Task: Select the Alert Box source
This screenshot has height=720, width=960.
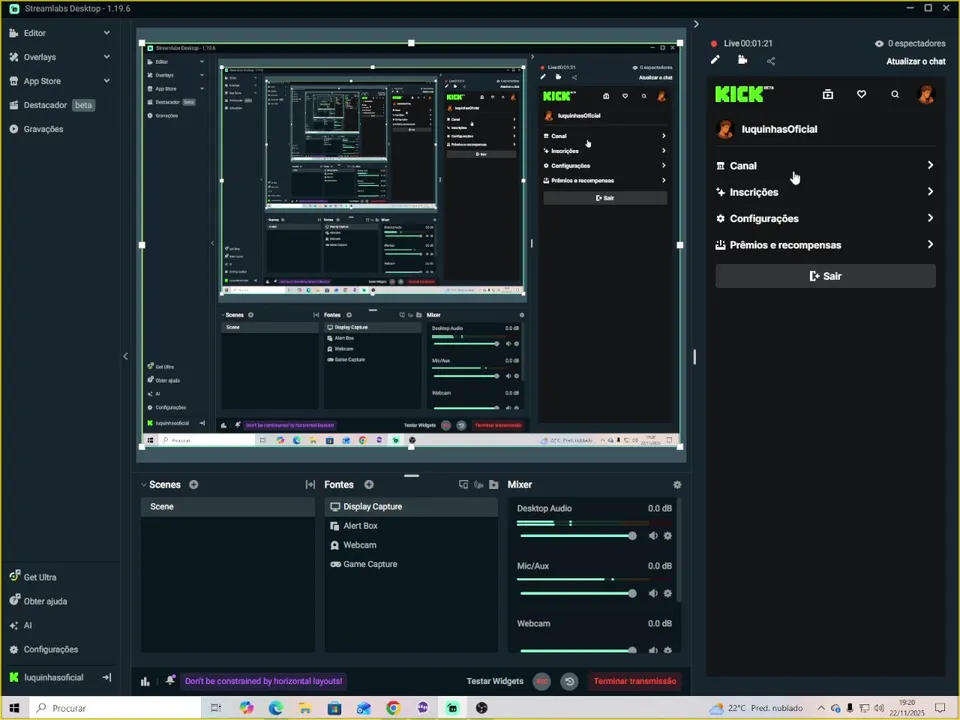Action: tap(411, 525)
